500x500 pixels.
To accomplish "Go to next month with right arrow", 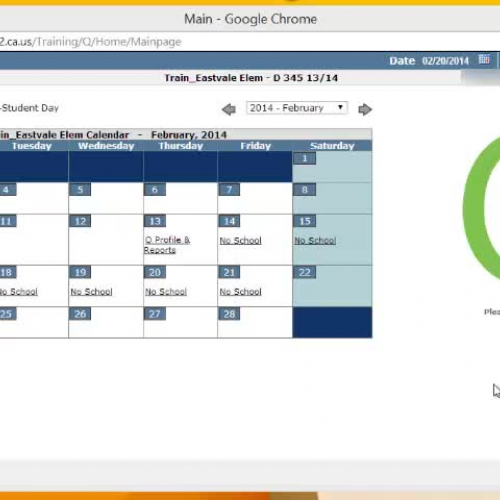I will [x=365, y=109].
